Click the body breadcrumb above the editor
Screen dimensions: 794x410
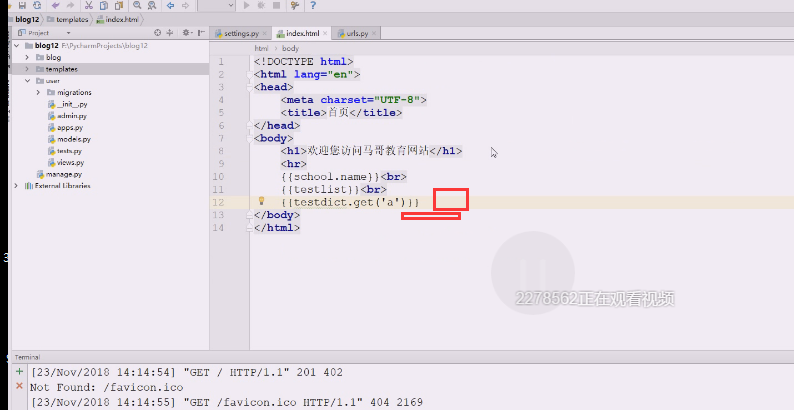point(290,49)
